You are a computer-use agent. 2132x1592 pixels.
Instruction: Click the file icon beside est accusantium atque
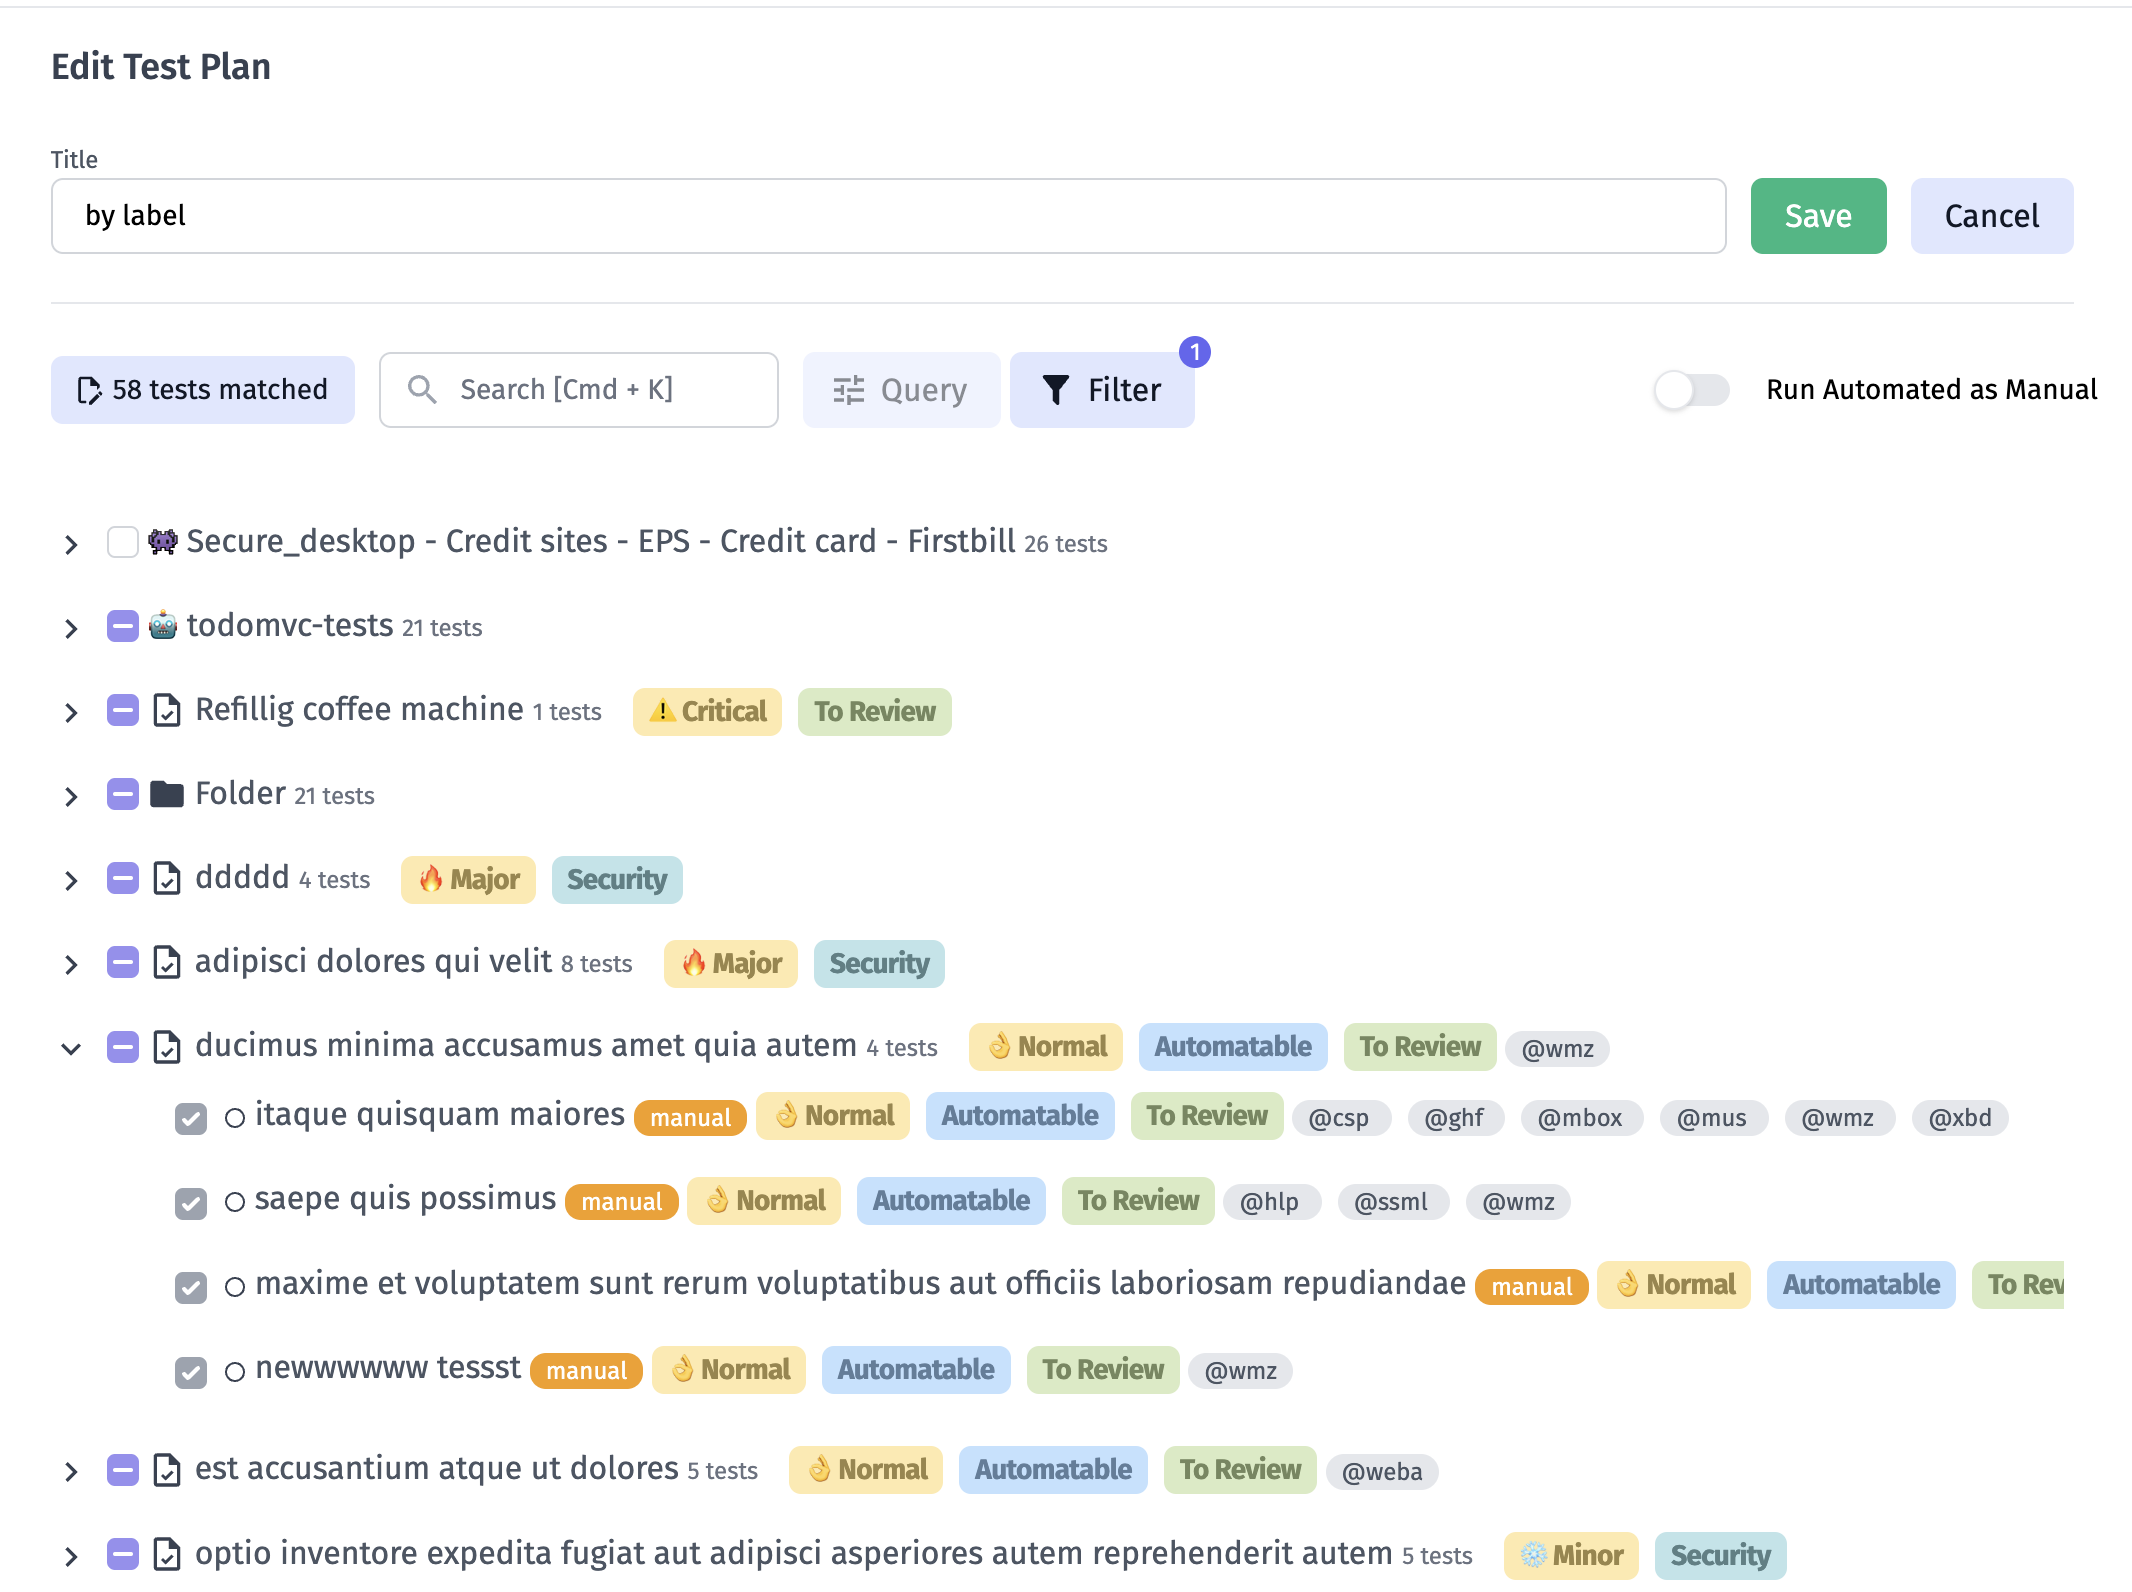click(167, 1471)
